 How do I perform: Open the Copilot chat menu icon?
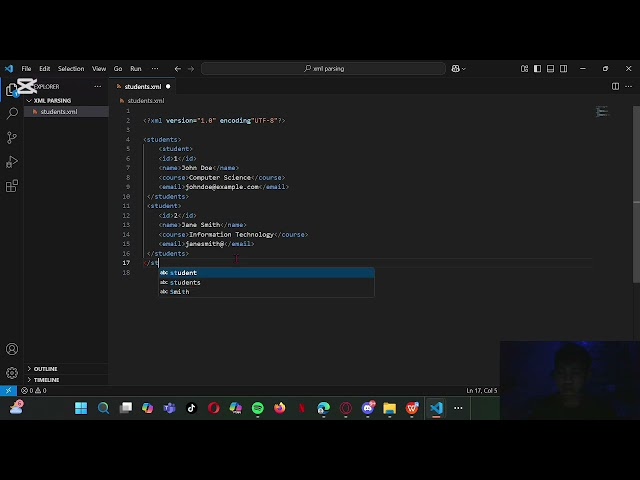[458, 69]
